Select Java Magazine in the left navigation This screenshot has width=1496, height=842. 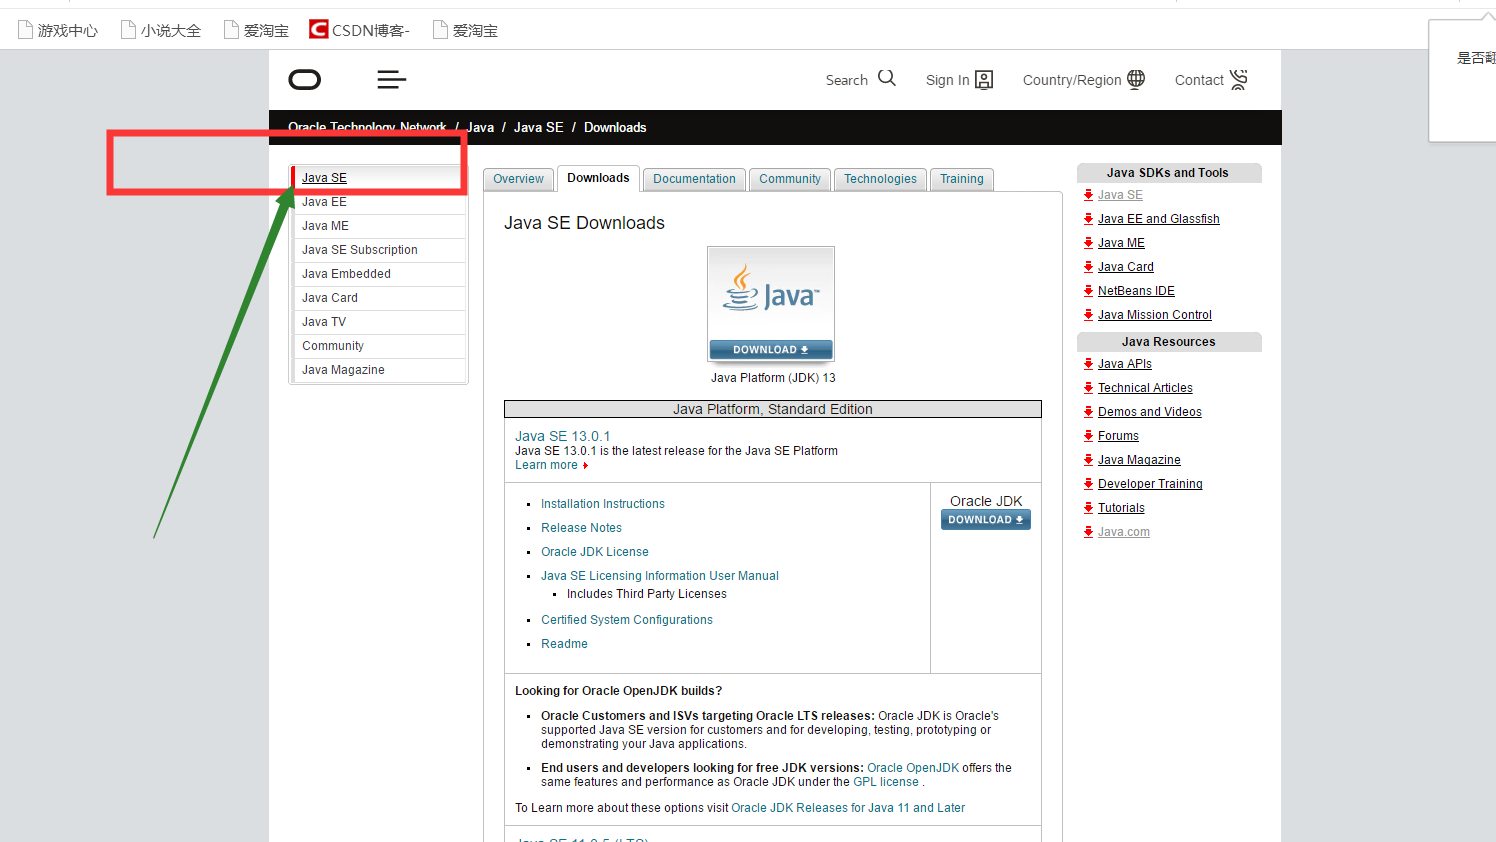point(343,369)
